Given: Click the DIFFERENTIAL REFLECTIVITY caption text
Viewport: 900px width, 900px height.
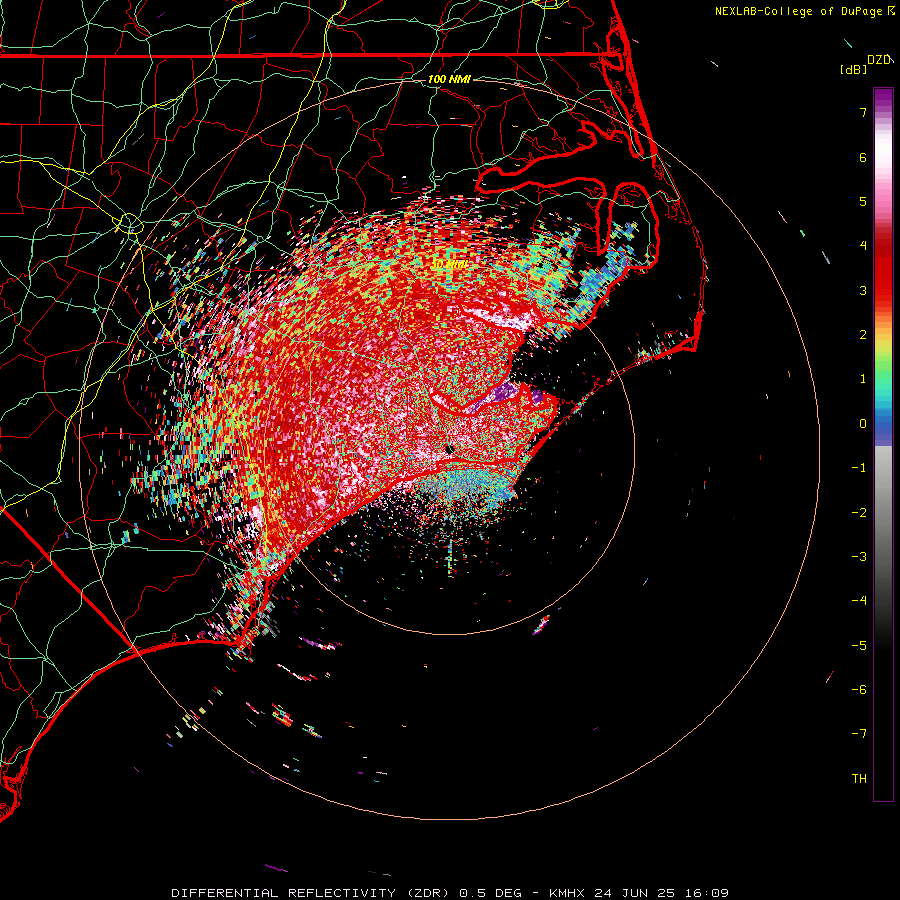Looking at the screenshot, I should [284, 893].
